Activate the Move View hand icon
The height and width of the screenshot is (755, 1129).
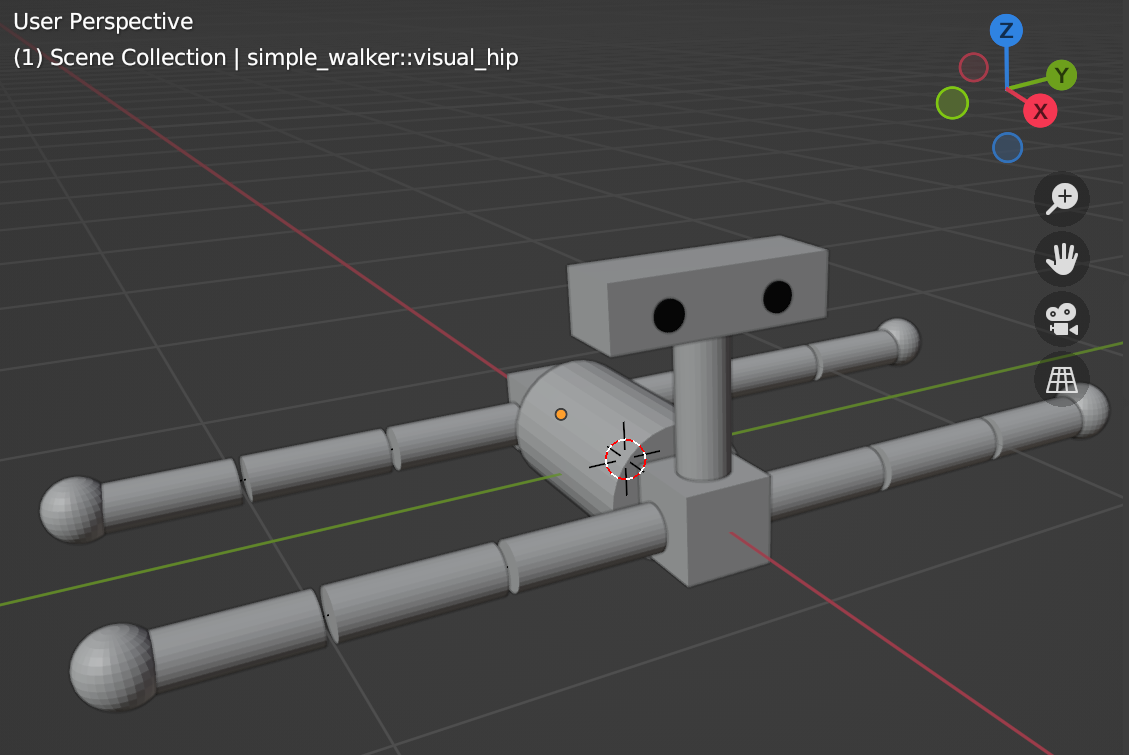pyautogui.click(x=1061, y=259)
